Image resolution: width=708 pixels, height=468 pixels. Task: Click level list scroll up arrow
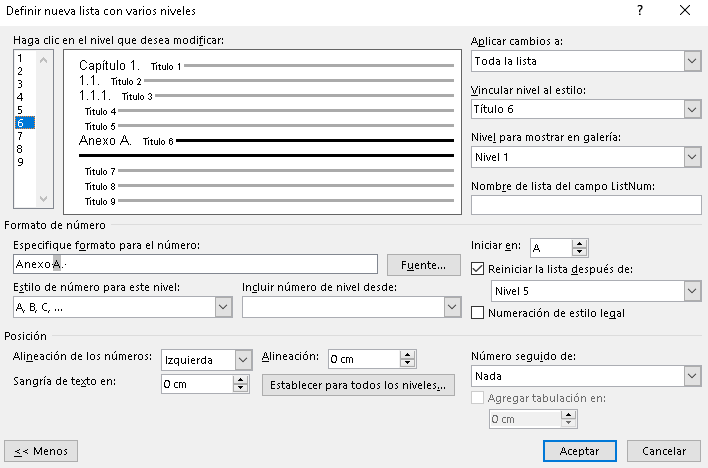pyautogui.click(x=44, y=60)
